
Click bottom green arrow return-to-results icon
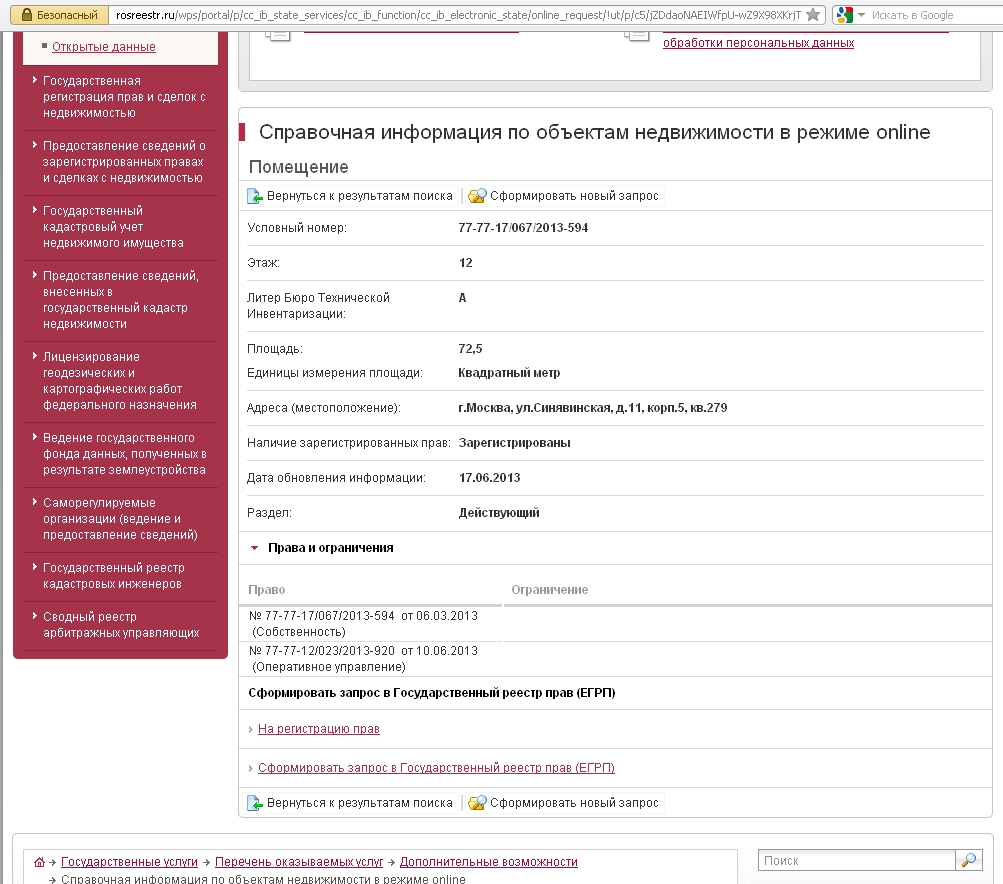[x=256, y=803]
